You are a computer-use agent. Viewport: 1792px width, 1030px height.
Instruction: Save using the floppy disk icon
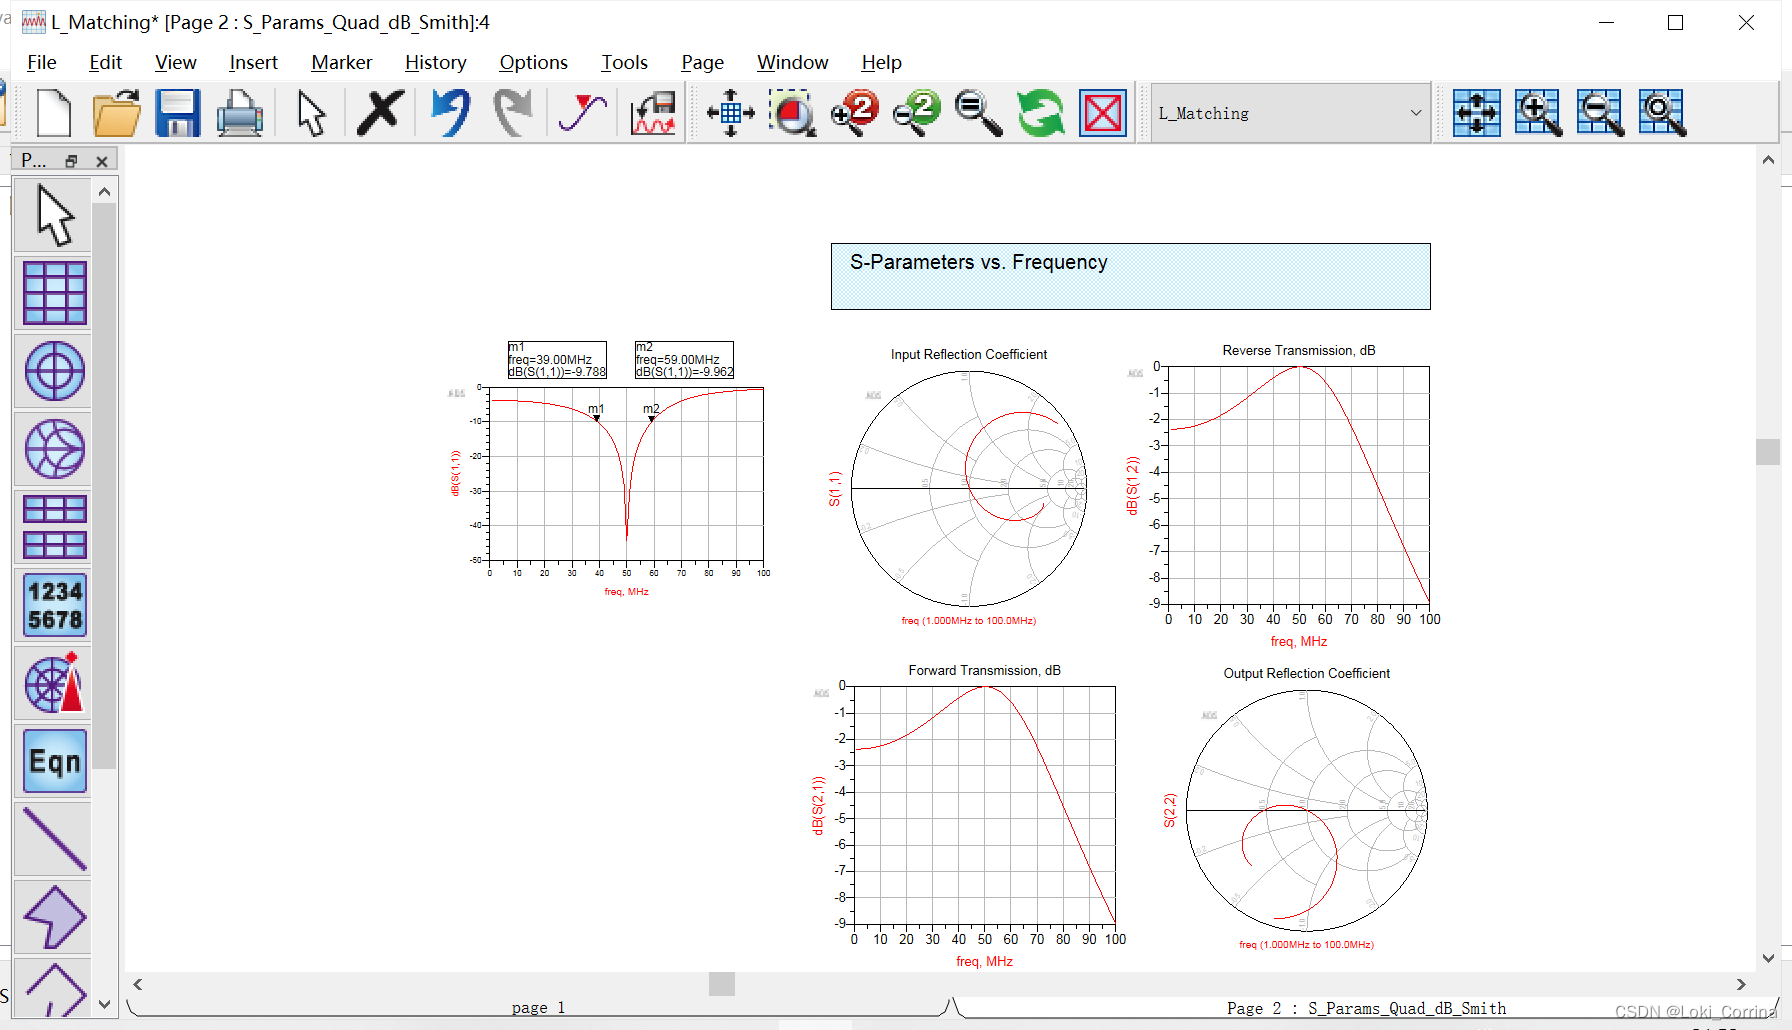[x=178, y=113]
